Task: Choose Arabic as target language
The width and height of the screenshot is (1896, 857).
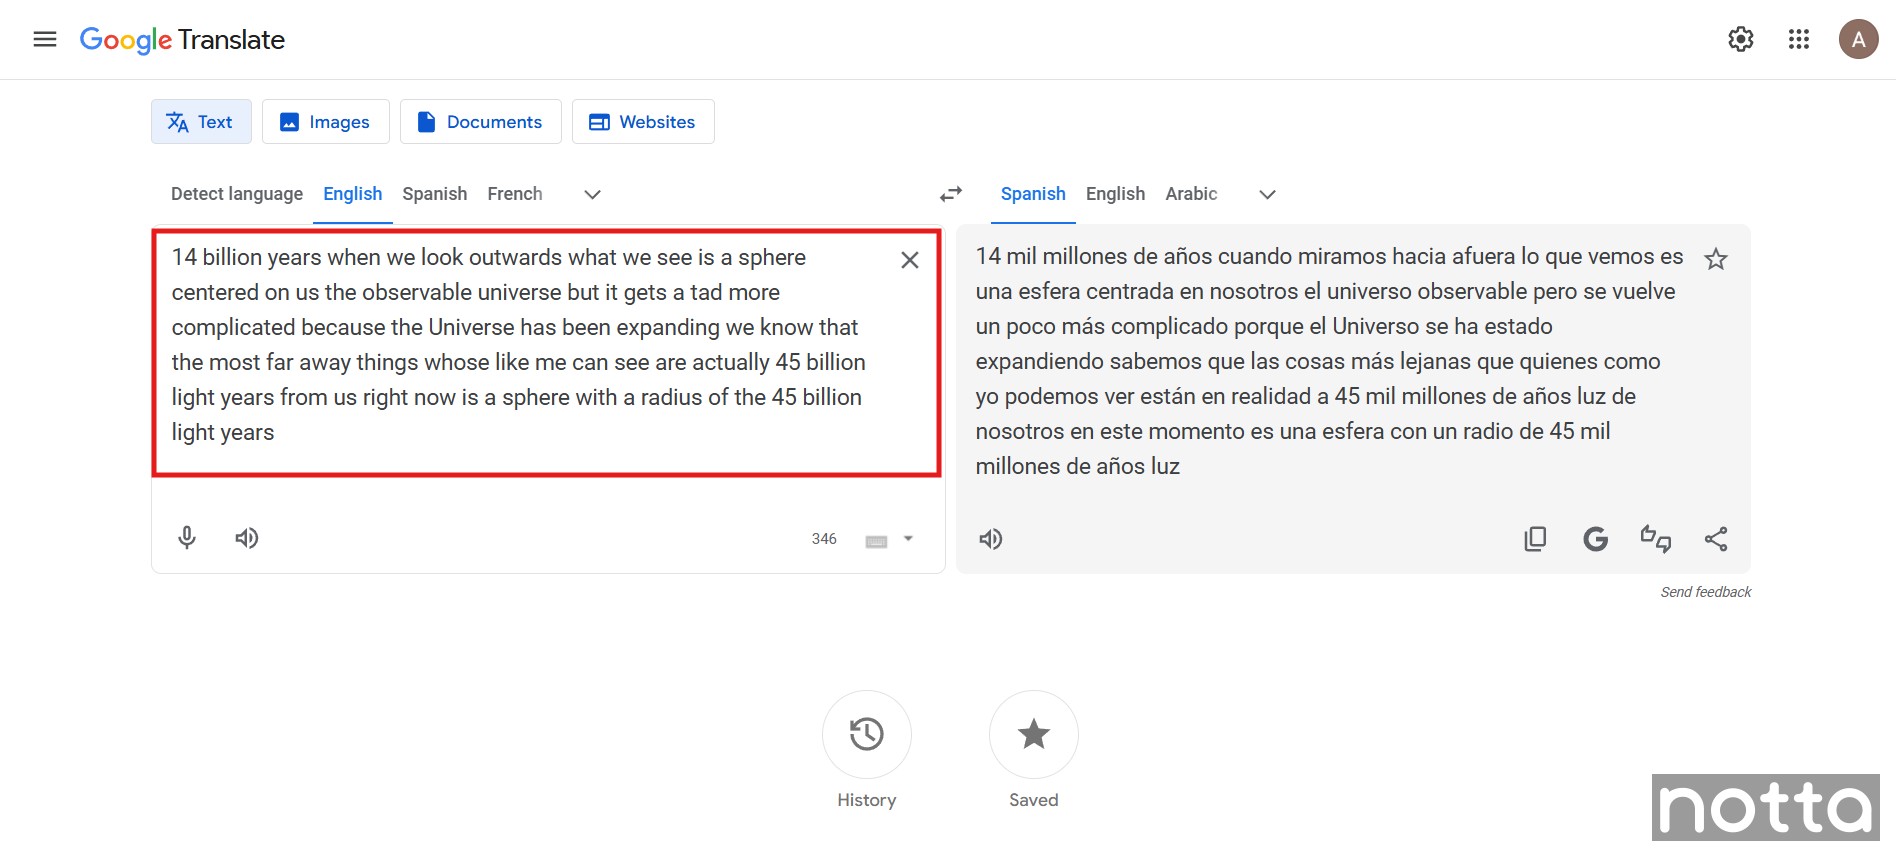Action: (1191, 194)
